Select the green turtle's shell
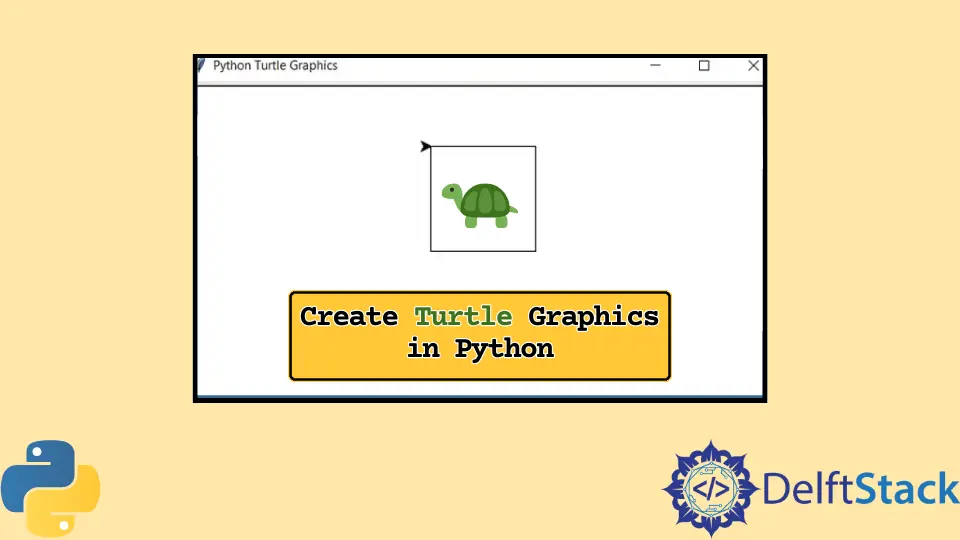The height and width of the screenshot is (540, 960). tap(486, 200)
